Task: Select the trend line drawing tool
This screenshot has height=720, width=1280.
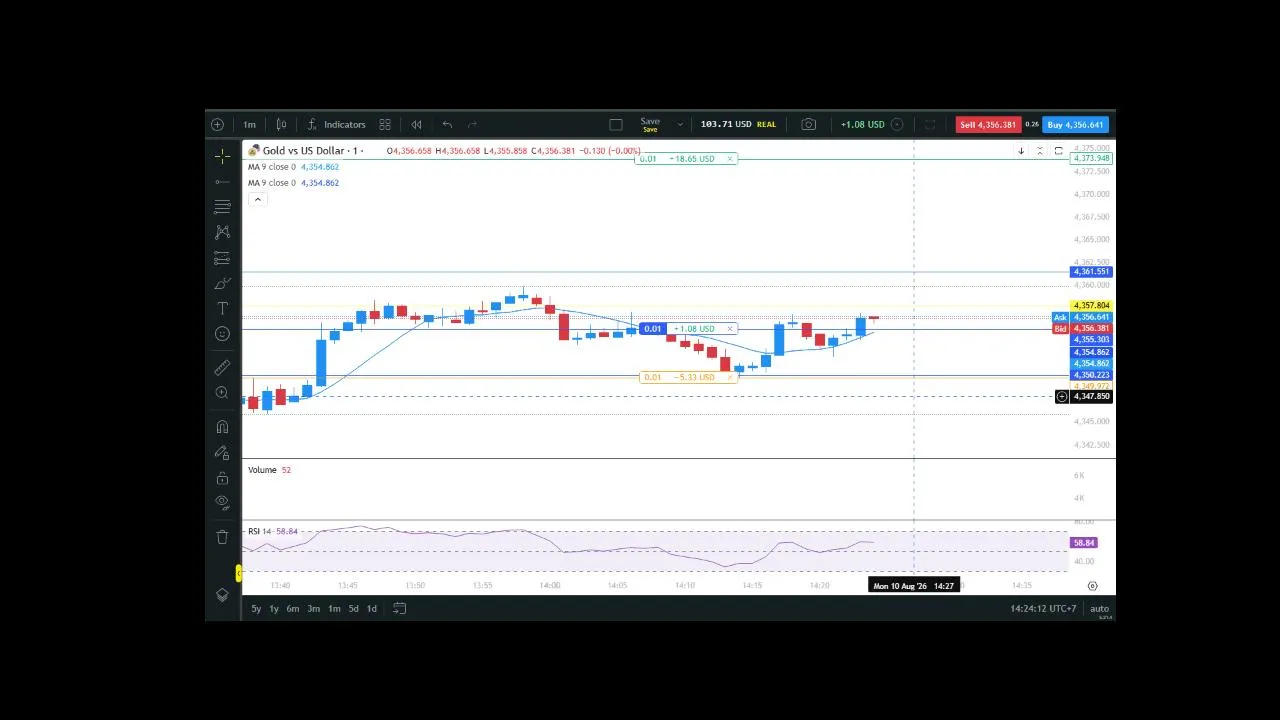Action: 222,182
